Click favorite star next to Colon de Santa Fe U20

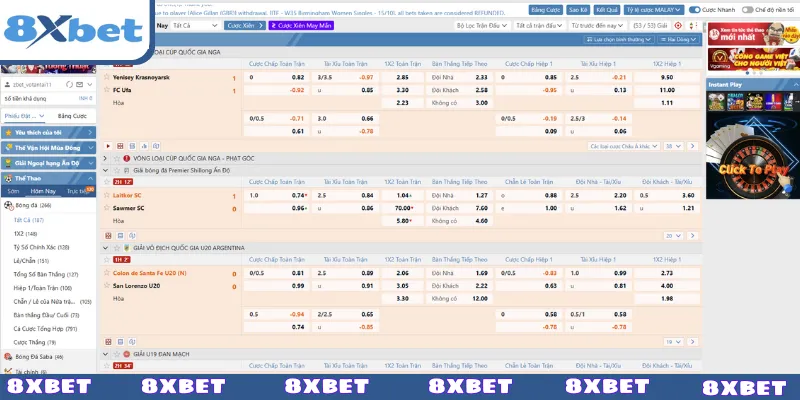tap(108, 272)
